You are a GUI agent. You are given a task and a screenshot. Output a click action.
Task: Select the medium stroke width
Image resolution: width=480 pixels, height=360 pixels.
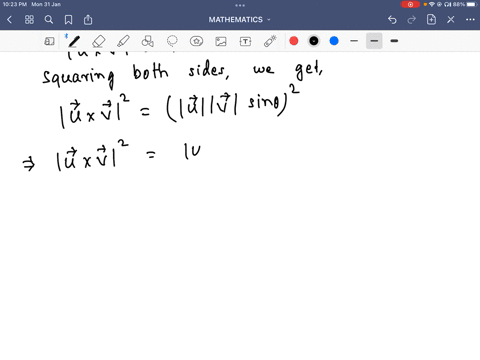(x=374, y=41)
